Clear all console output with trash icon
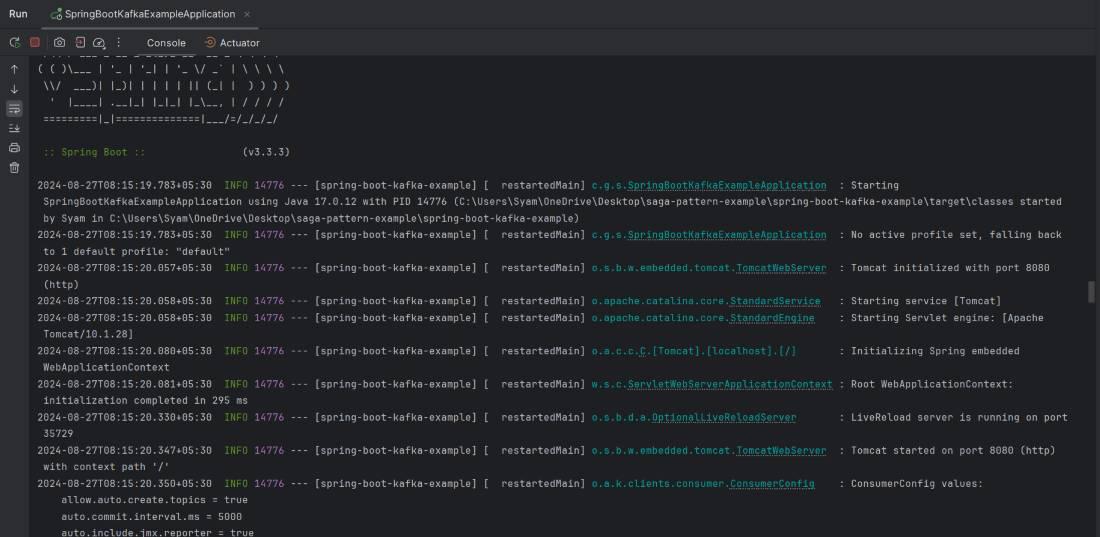The height and width of the screenshot is (537, 1100). [14, 167]
